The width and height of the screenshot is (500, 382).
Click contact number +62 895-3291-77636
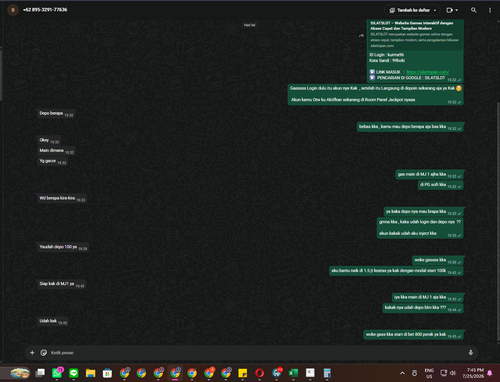click(45, 10)
